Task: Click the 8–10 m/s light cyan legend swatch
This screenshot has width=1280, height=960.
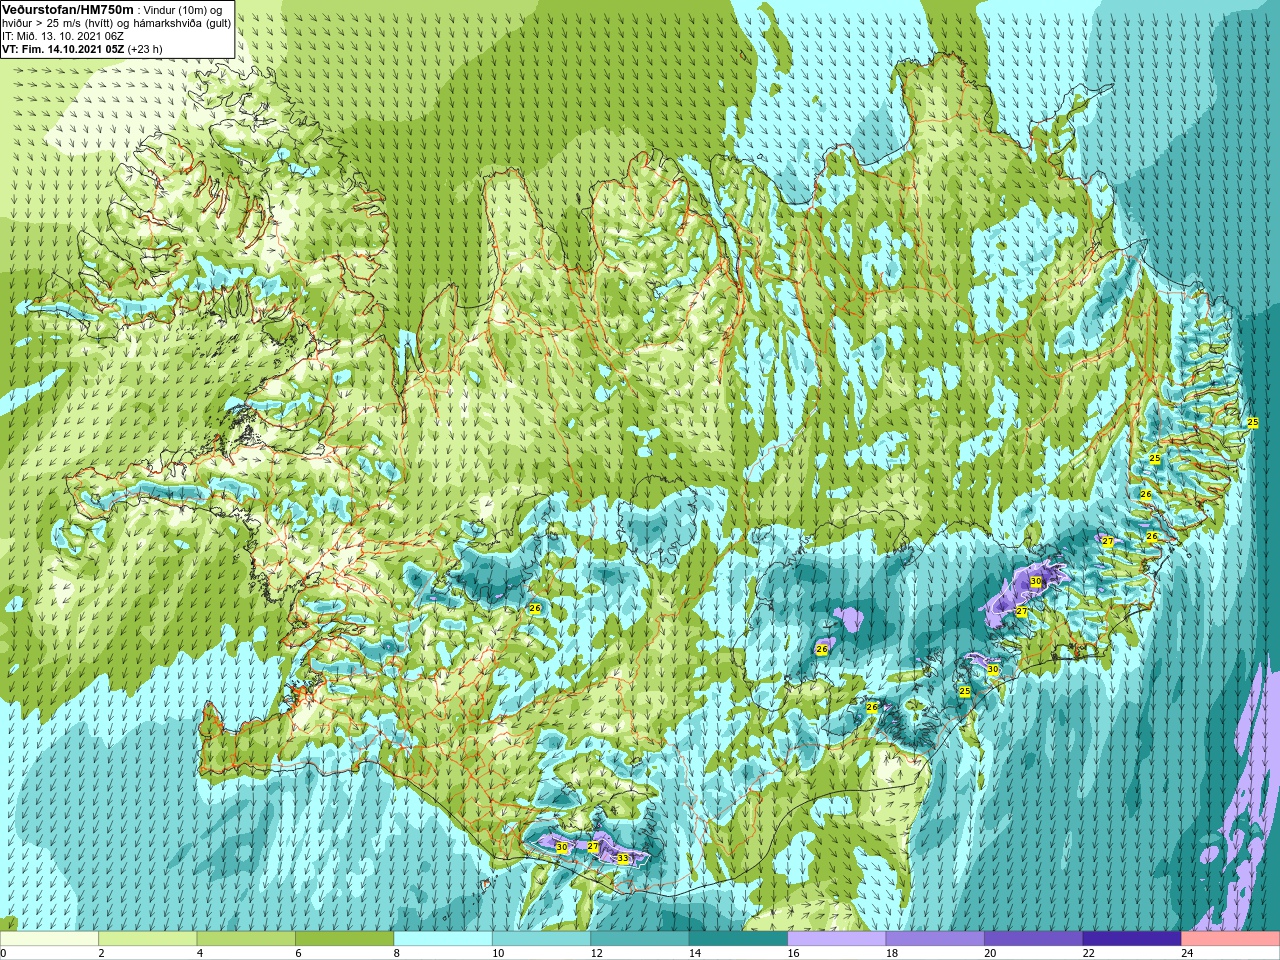Action: [443, 939]
